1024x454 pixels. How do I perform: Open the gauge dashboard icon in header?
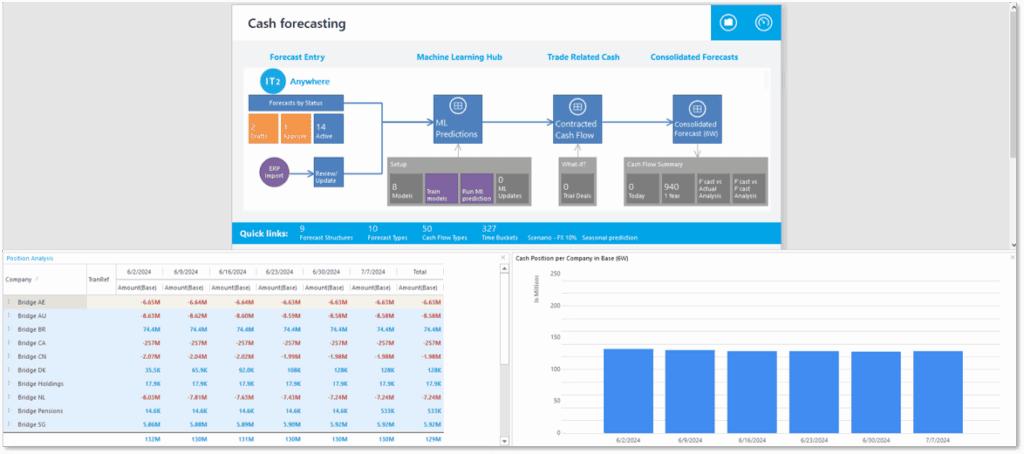pos(763,23)
